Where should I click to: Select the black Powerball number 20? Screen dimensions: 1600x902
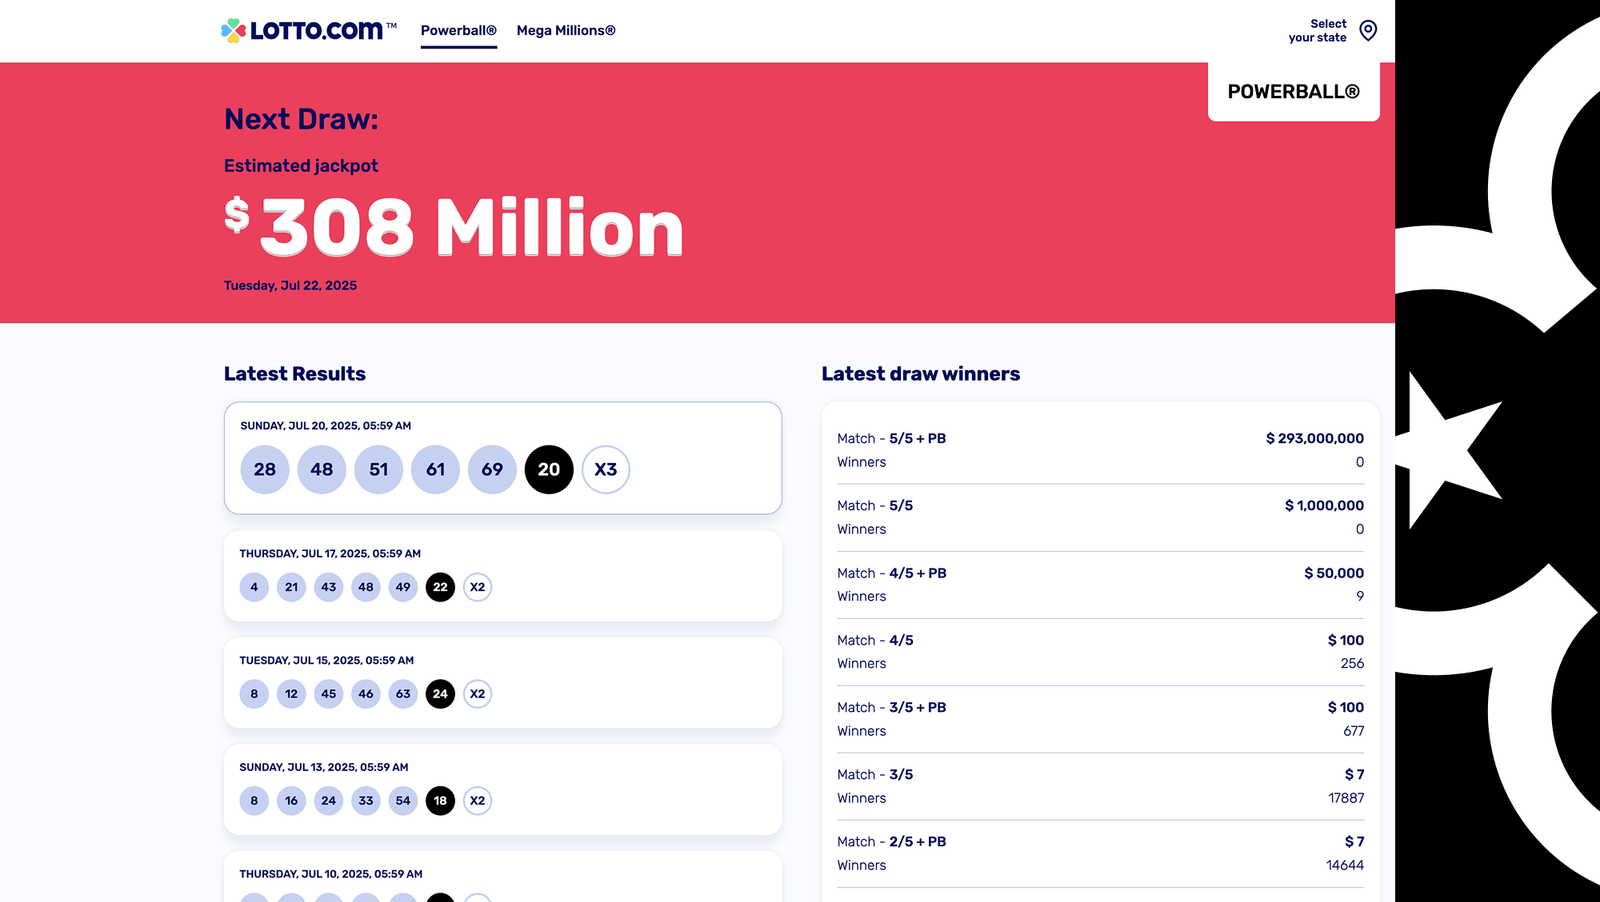549,469
